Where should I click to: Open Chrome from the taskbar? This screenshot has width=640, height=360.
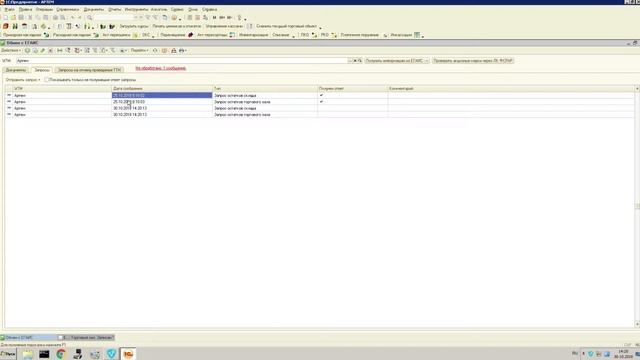(x=61, y=354)
